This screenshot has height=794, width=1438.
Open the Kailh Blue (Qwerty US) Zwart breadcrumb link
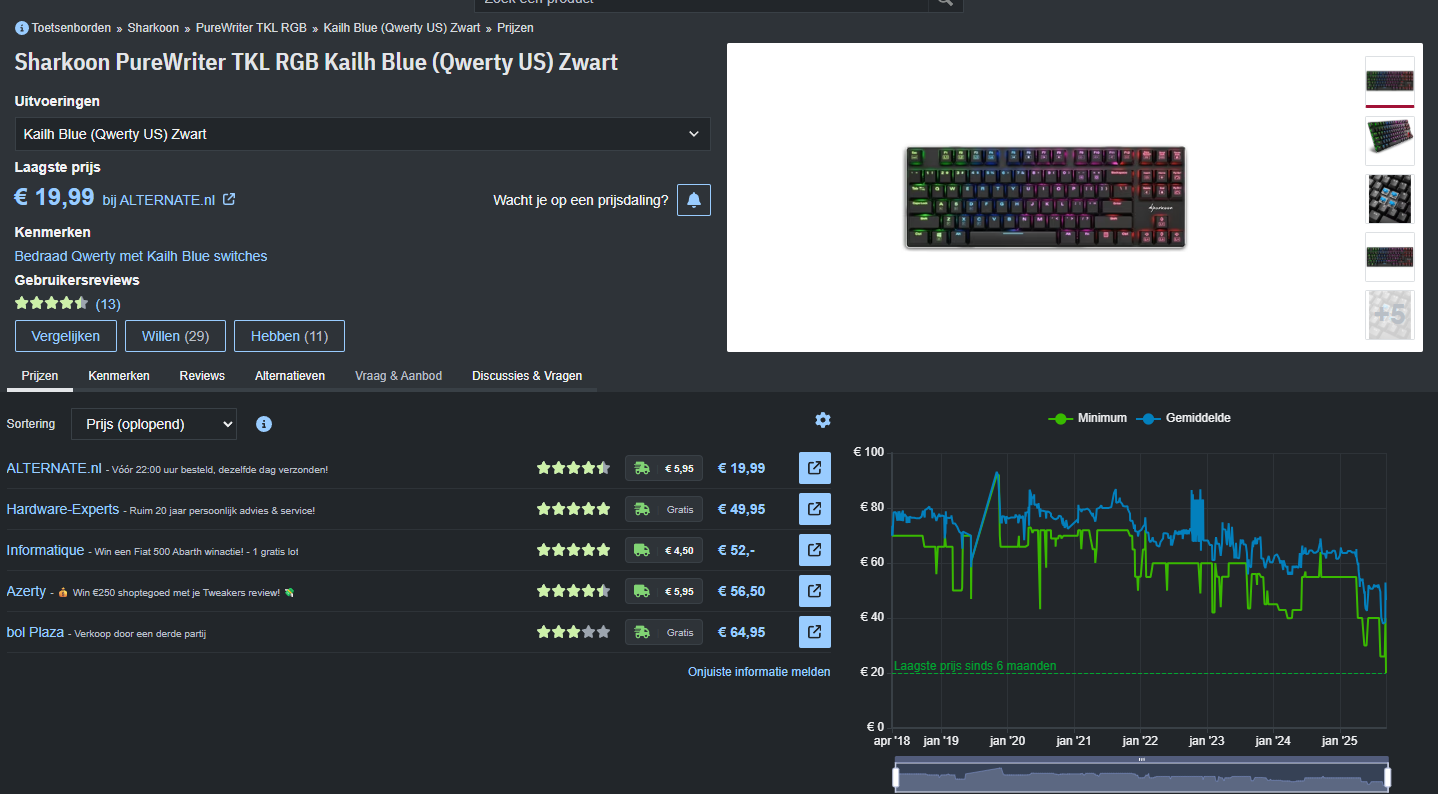click(x=402, y=28)
